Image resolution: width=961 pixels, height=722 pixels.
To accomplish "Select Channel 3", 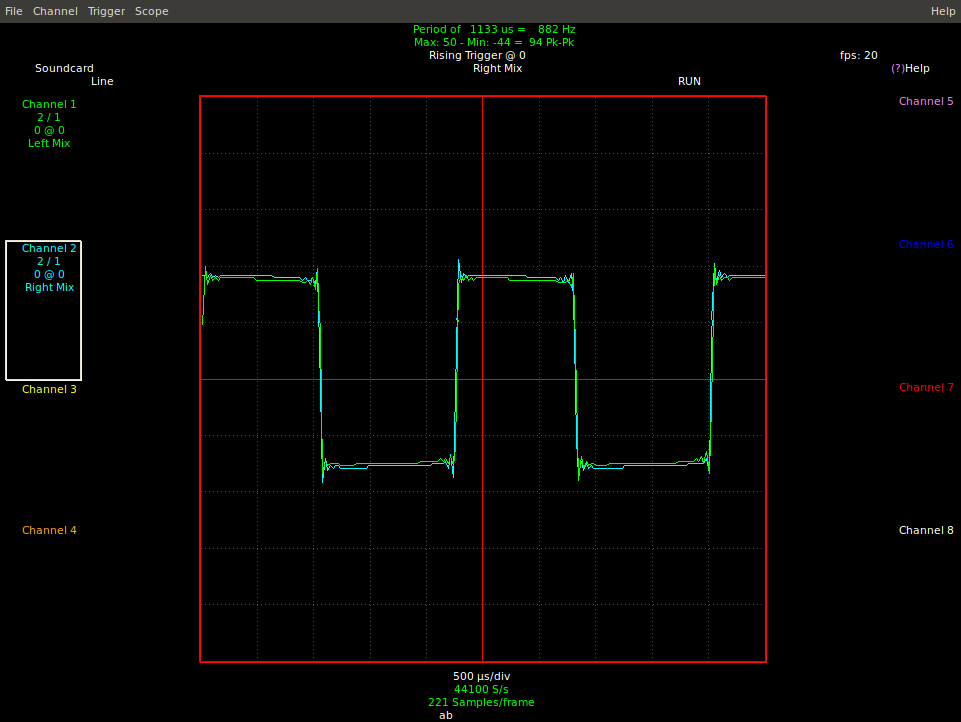I will pyautogui.click(x=49, y=389).
